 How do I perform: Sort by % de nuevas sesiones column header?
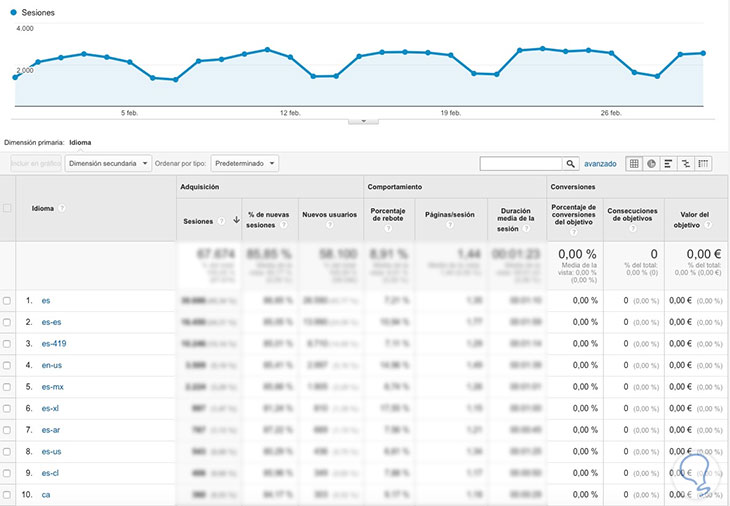268,220
